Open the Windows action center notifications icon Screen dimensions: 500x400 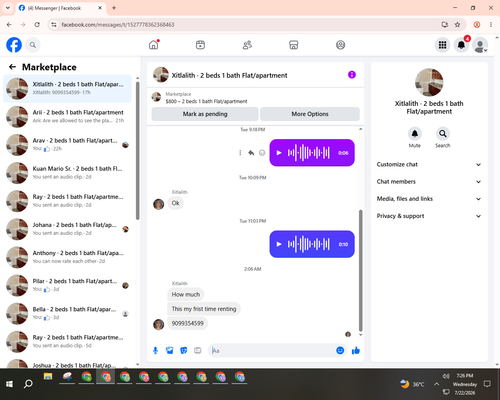487,384
